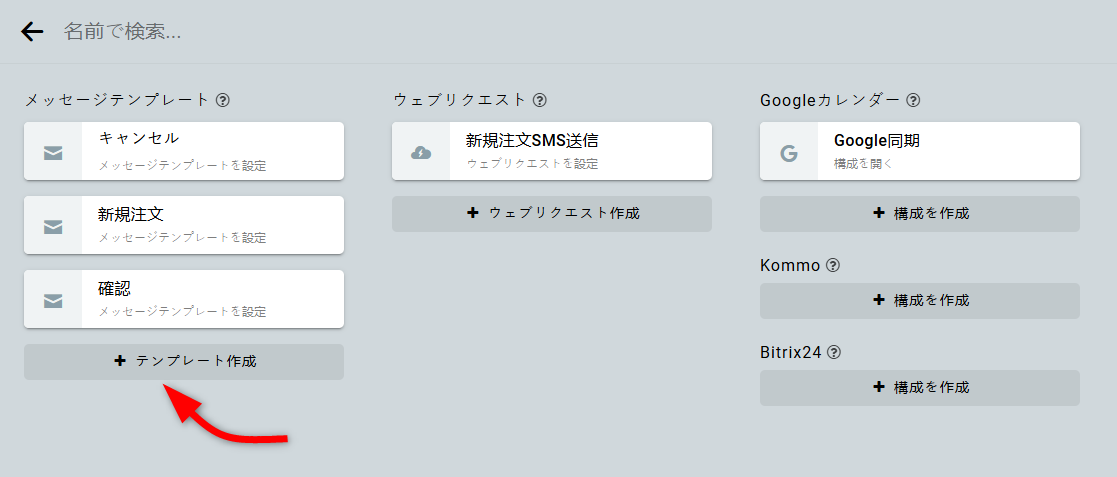Viewport: 1117px width, 477px height.
Task: Click the cloud icon for 新規注文SMS送信
Action: 421,152
